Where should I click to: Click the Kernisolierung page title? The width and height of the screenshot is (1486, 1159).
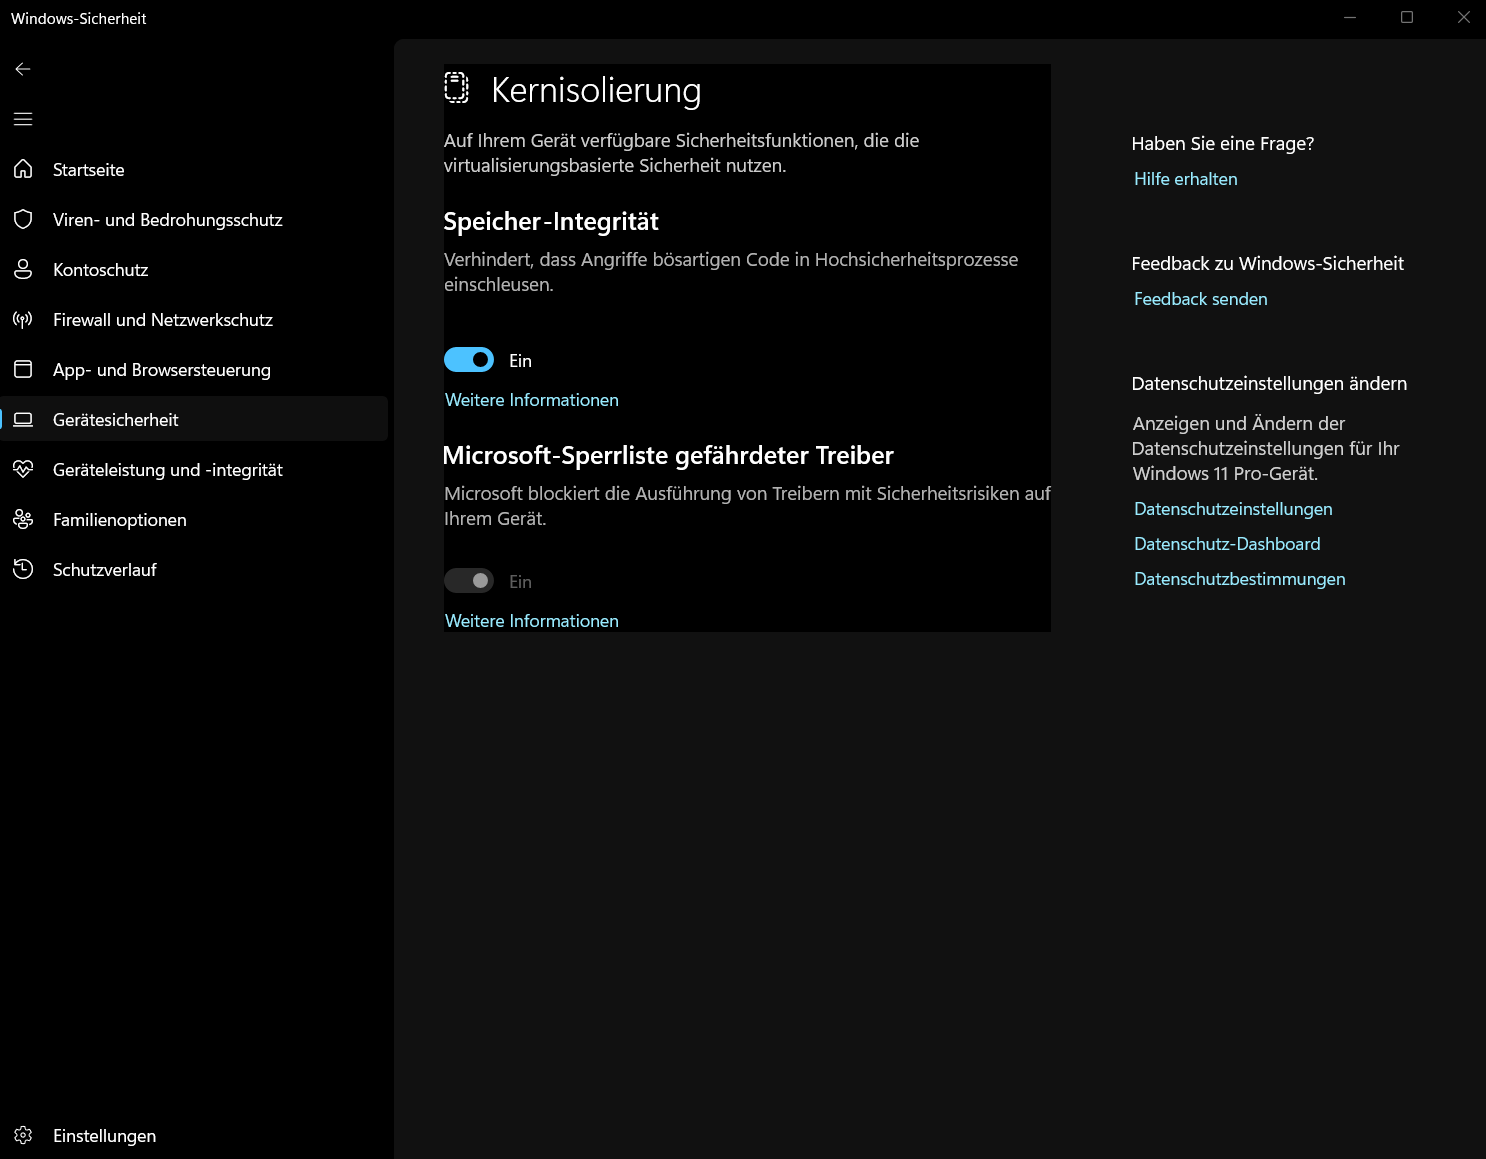[596, 90]
